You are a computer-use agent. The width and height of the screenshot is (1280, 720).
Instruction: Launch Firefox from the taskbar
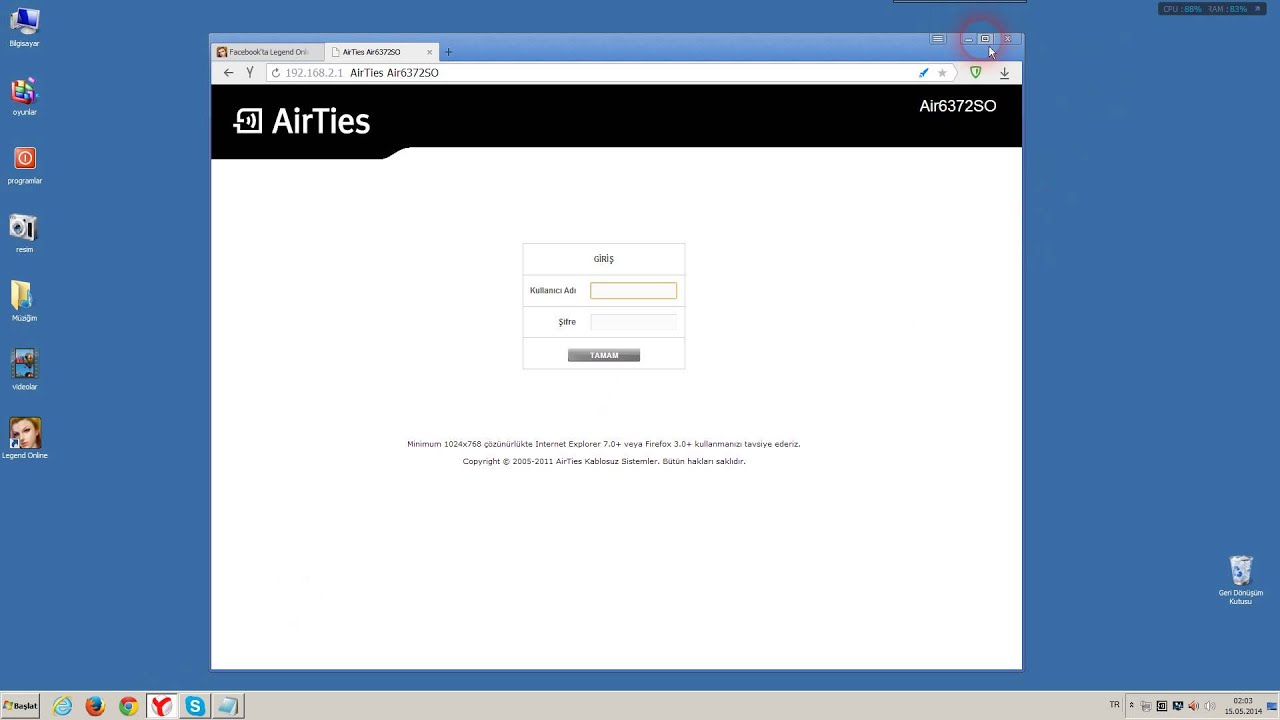tap(95, 706)
